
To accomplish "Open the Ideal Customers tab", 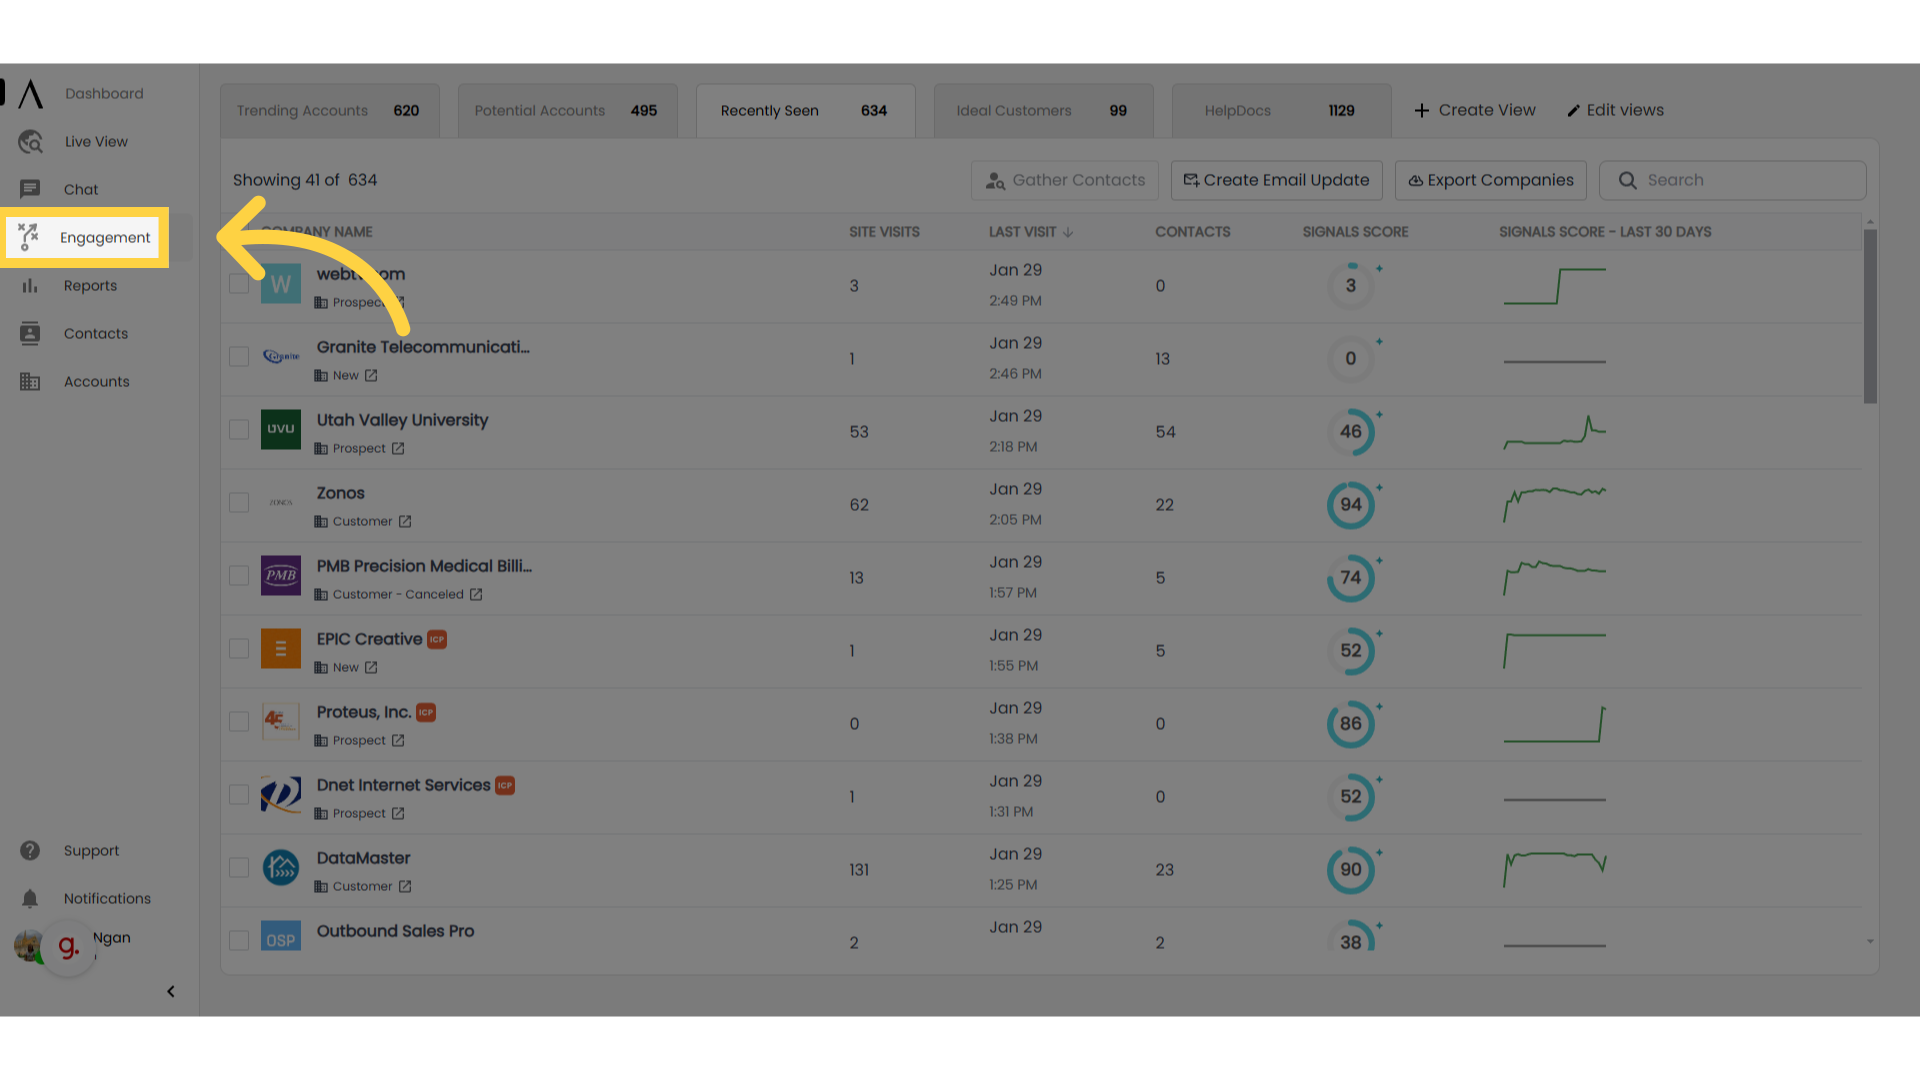I will click(x=1043, y=111).
